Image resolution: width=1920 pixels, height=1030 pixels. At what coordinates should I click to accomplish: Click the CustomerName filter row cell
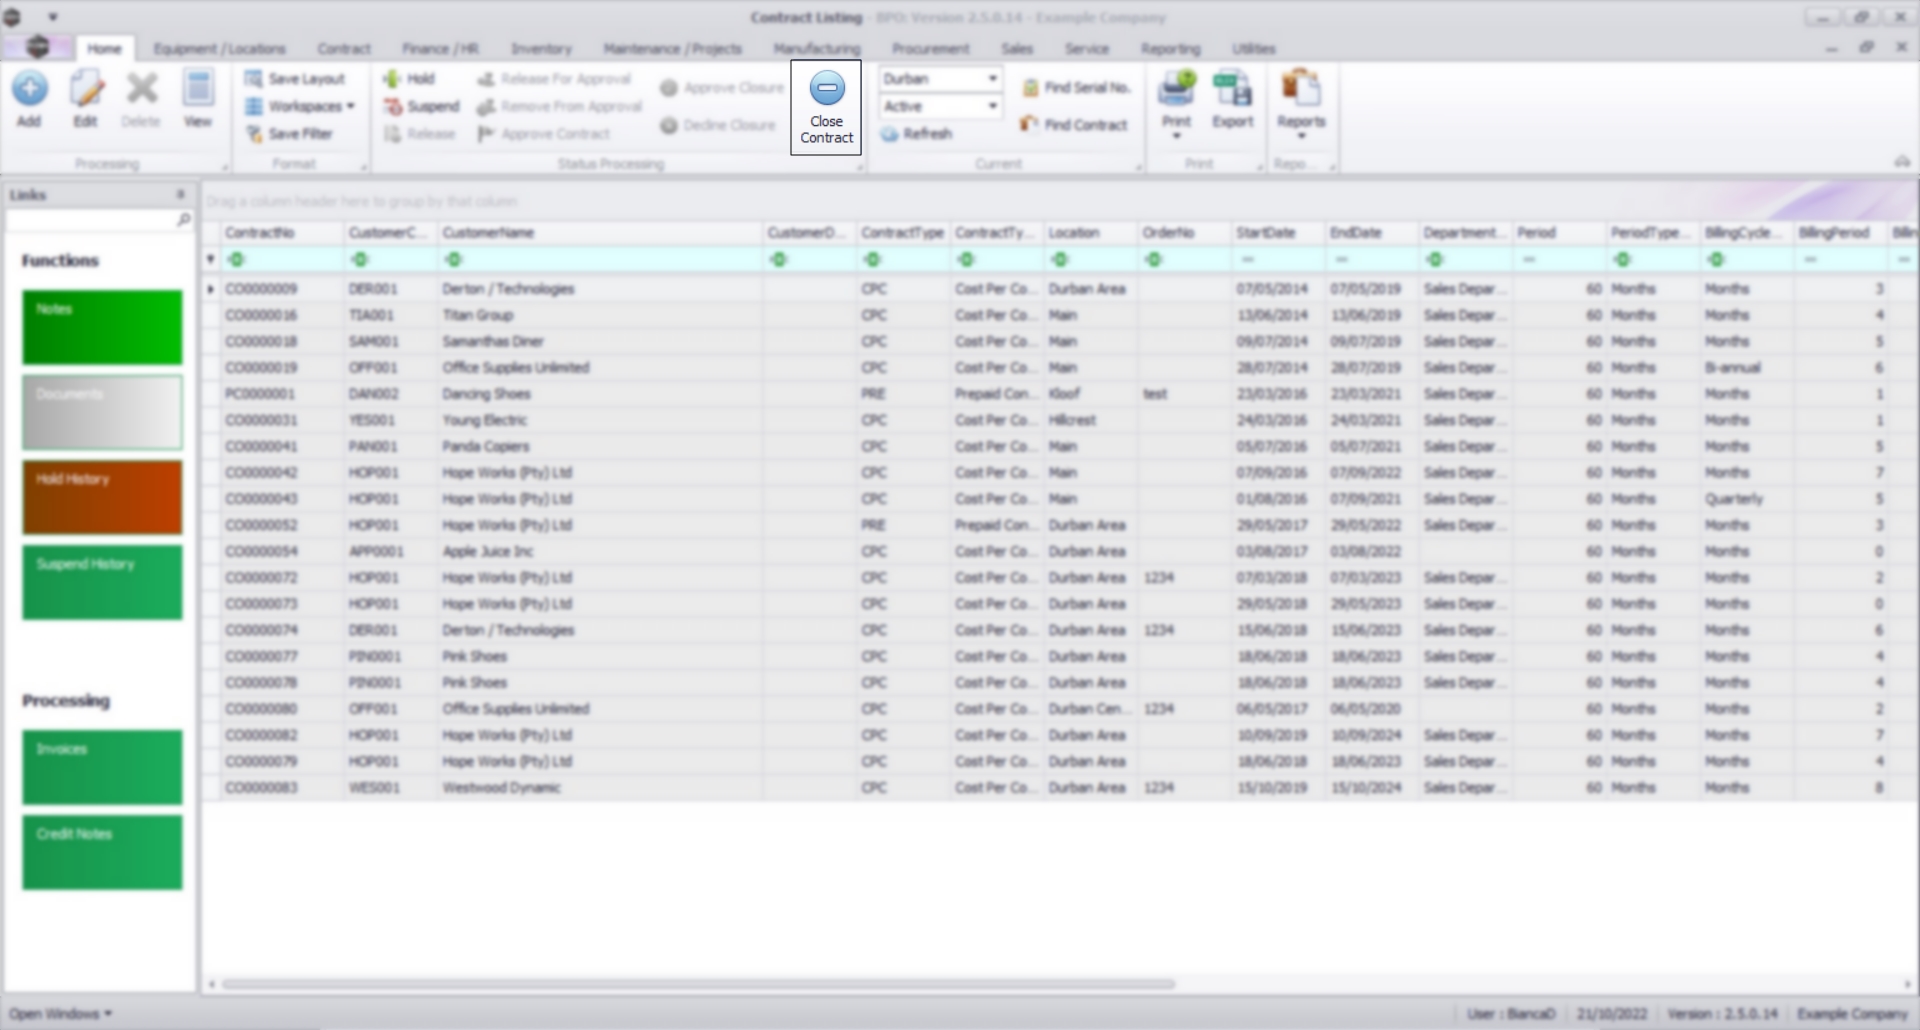tap(600, 259)
